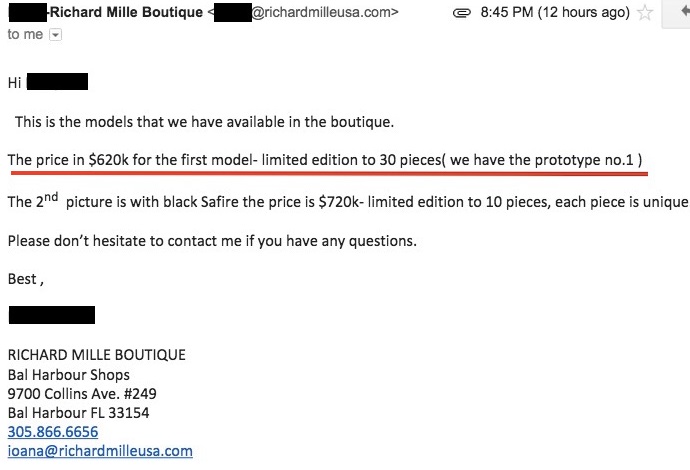This screenshot has width=690, height=470.
Task: Click the RICHARD MILLE BOUTIQUE signature heading
Action: [x=97, y=355]
